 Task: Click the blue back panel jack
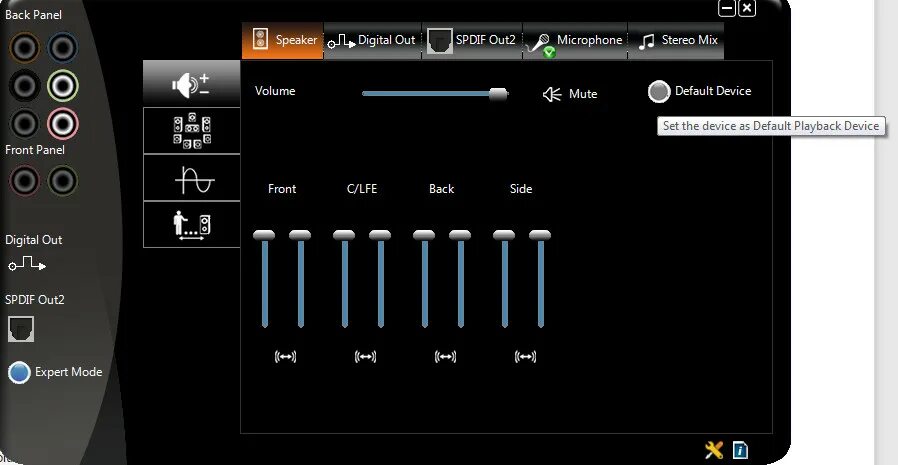(x=62, y=48)
